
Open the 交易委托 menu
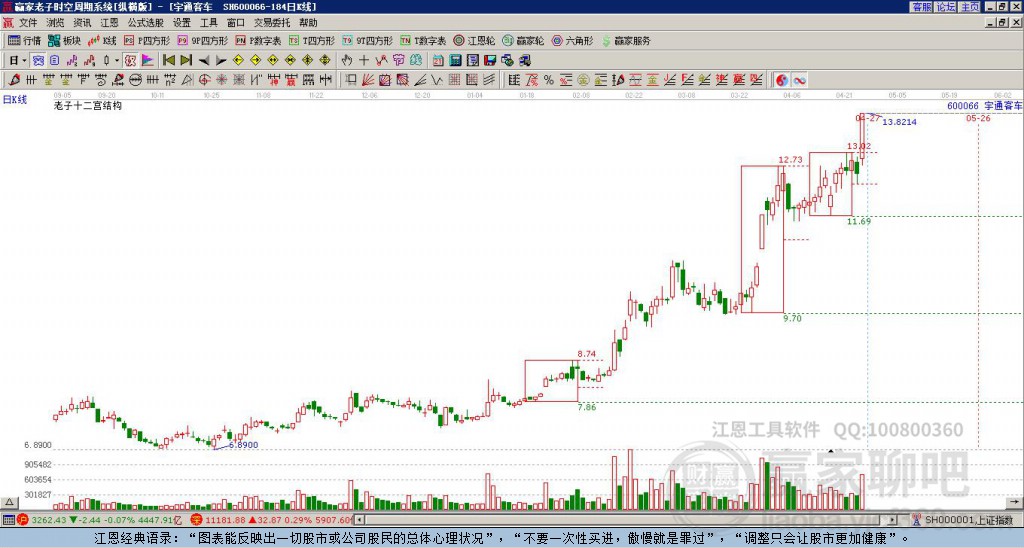[x=272, y=23]
